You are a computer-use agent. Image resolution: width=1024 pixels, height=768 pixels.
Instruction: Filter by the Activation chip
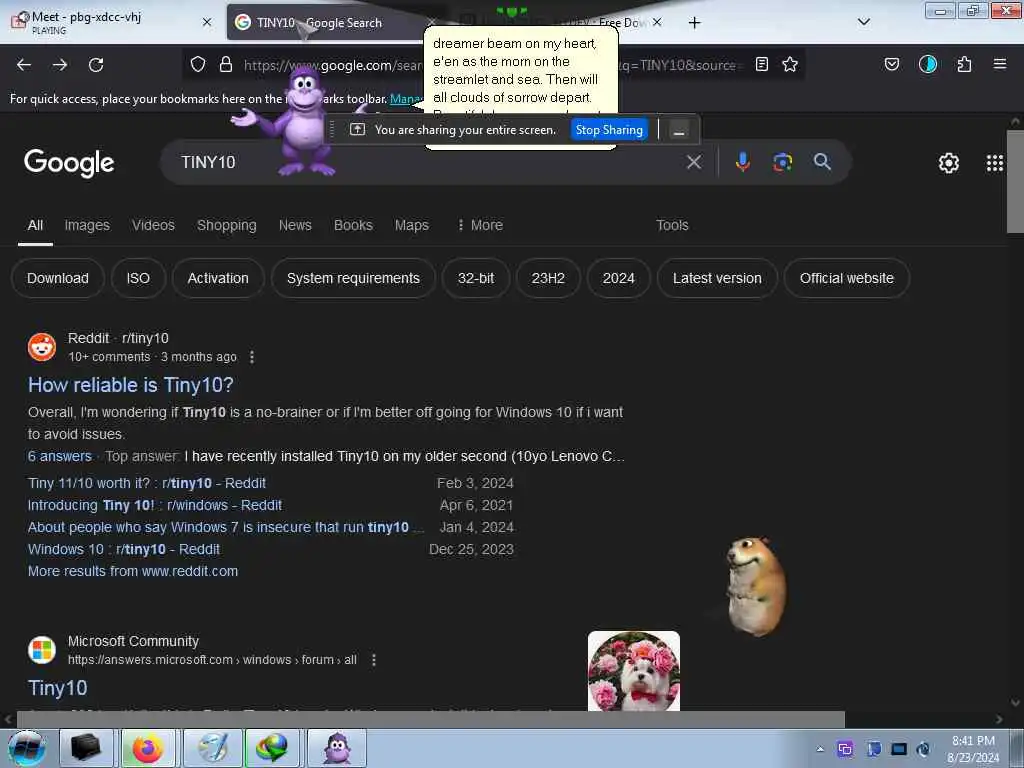tap(218, 278)
